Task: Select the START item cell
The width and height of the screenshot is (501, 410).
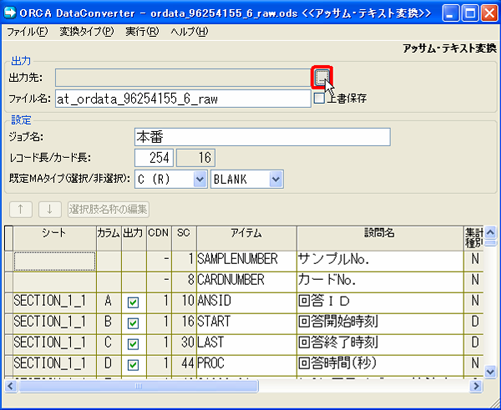Action: [246, 323]
